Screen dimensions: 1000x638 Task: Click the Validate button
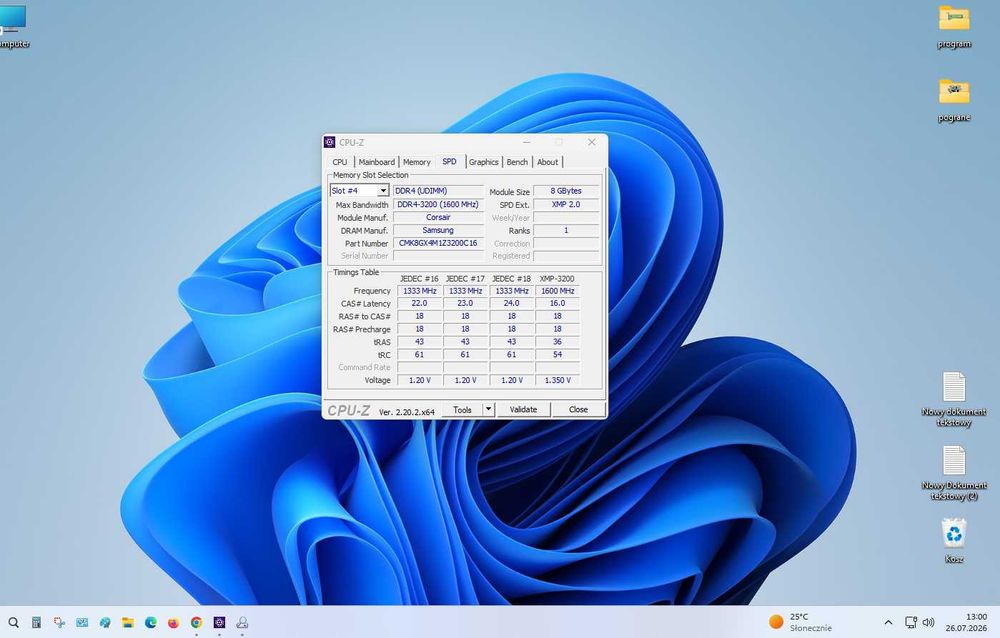click(x=523, y=410)
